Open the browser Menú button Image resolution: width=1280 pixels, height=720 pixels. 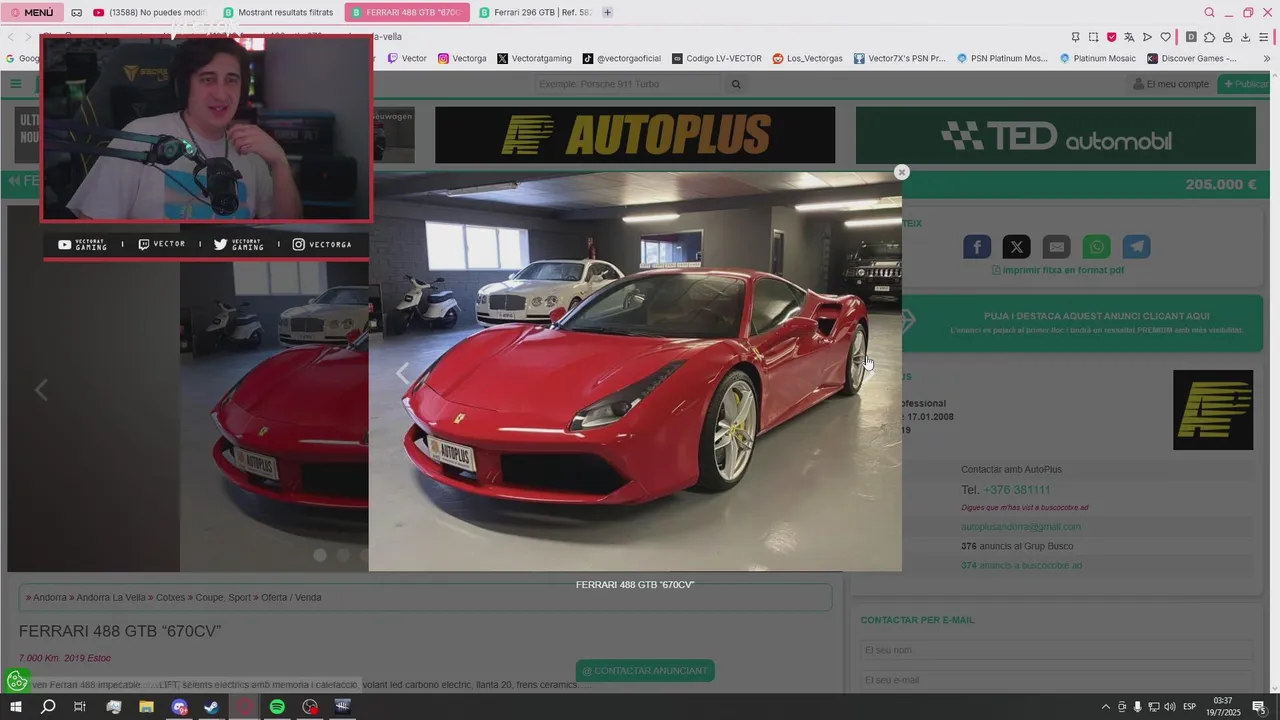(32, 12)
